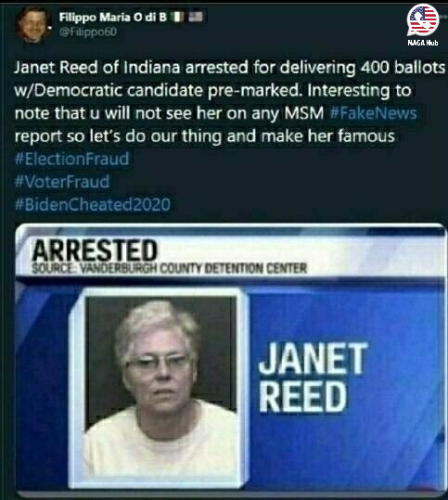This screenshot has width=448, height=500.
Task: Click the Vanderburgh County Detention Center source line
Action: (x=169, y=268)
